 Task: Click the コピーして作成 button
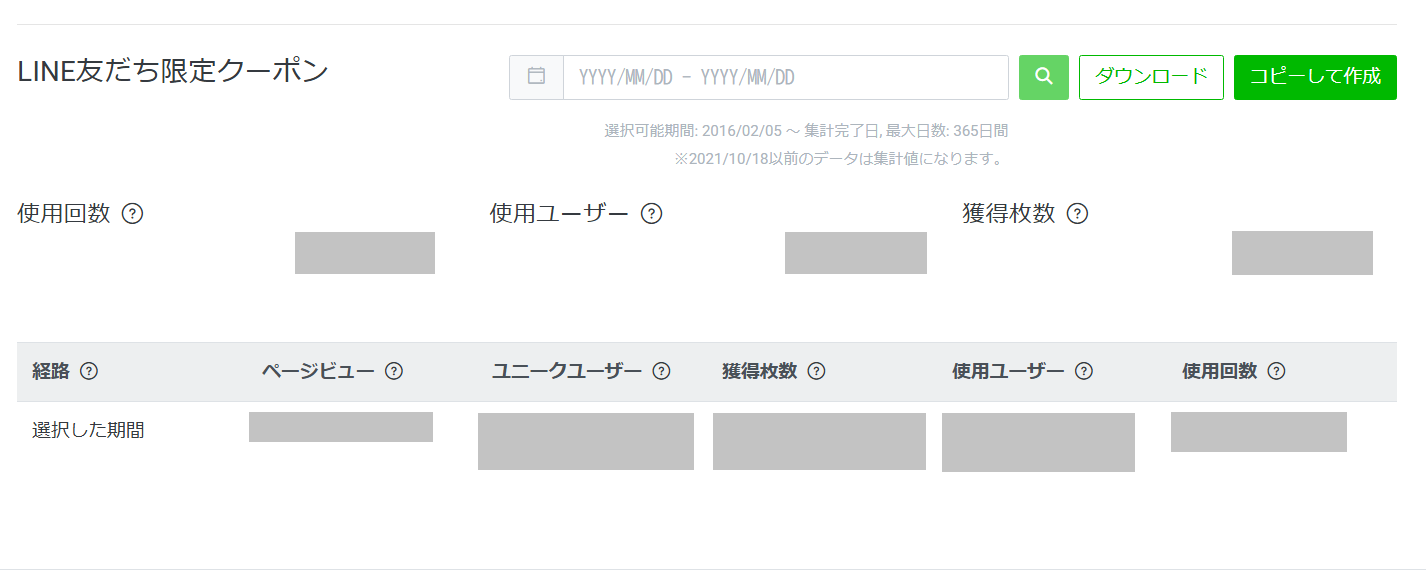coord(1315,77)
